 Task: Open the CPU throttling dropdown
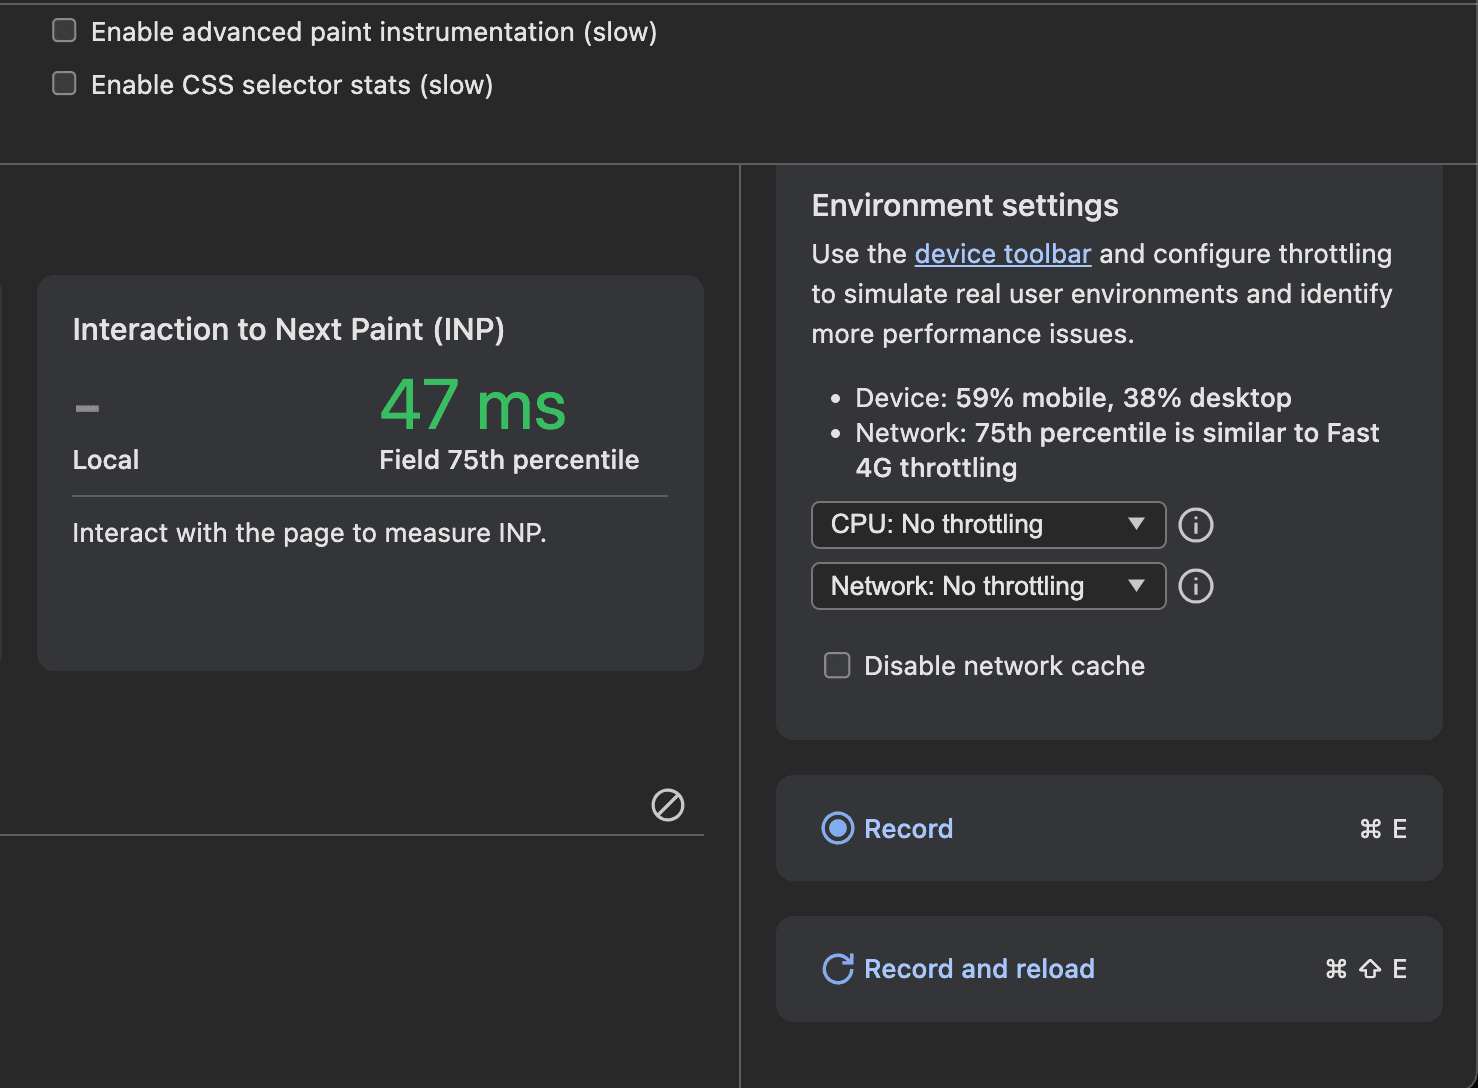988,525
